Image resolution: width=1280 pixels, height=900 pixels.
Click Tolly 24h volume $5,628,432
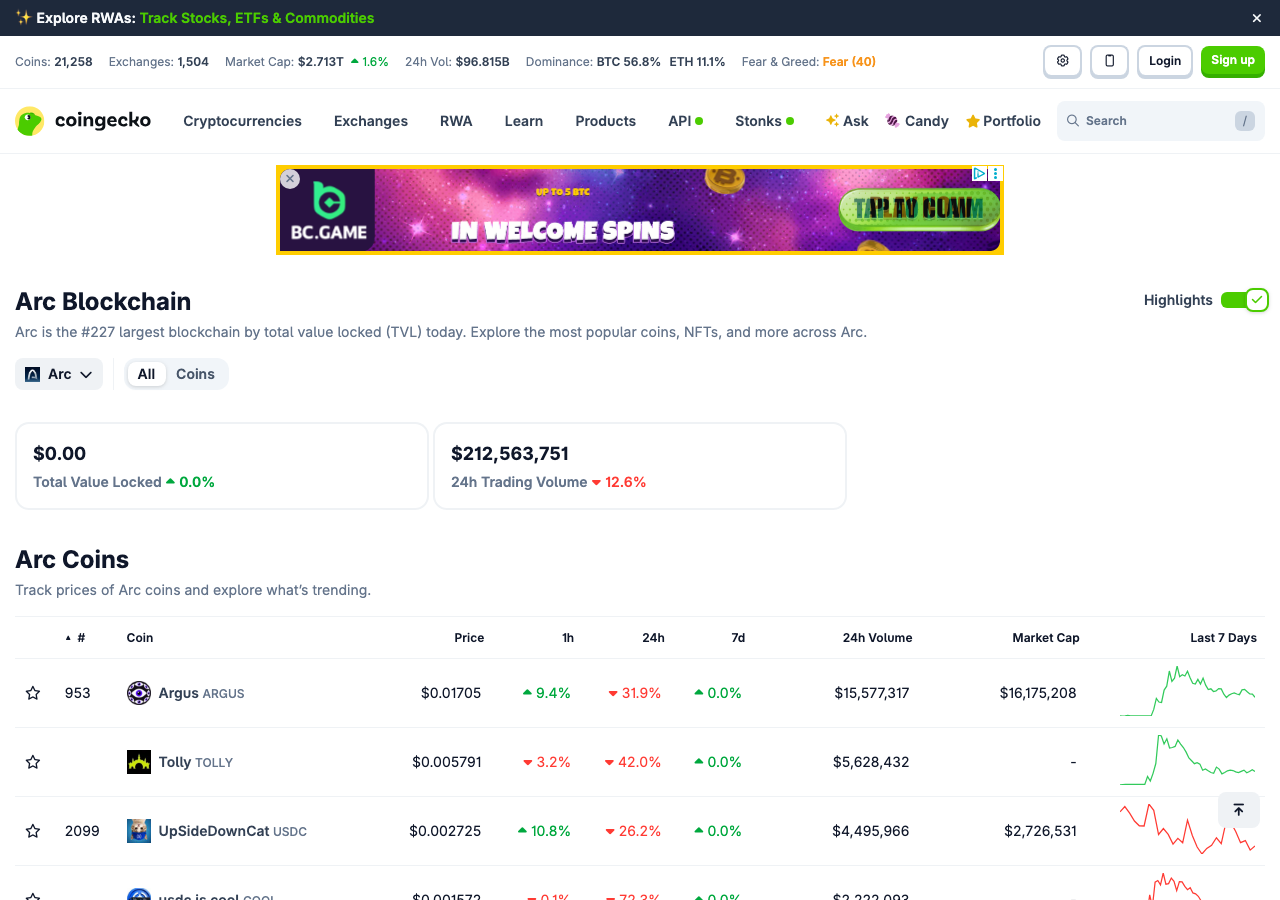[x=871, y=762]
